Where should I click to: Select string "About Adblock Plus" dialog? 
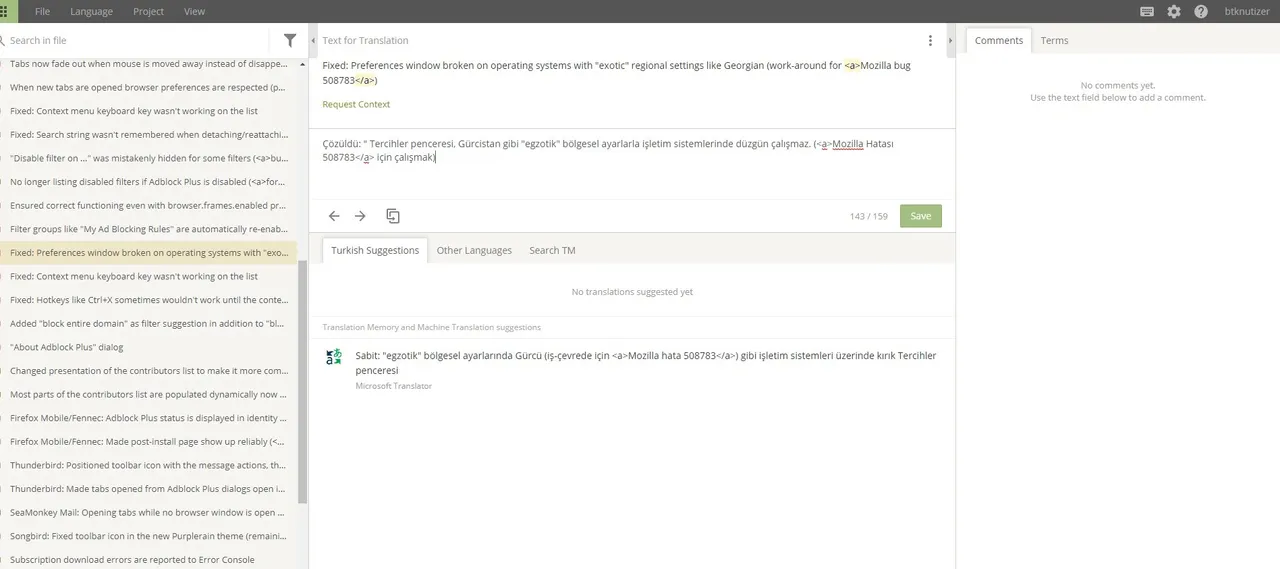[x=149, y=347]
